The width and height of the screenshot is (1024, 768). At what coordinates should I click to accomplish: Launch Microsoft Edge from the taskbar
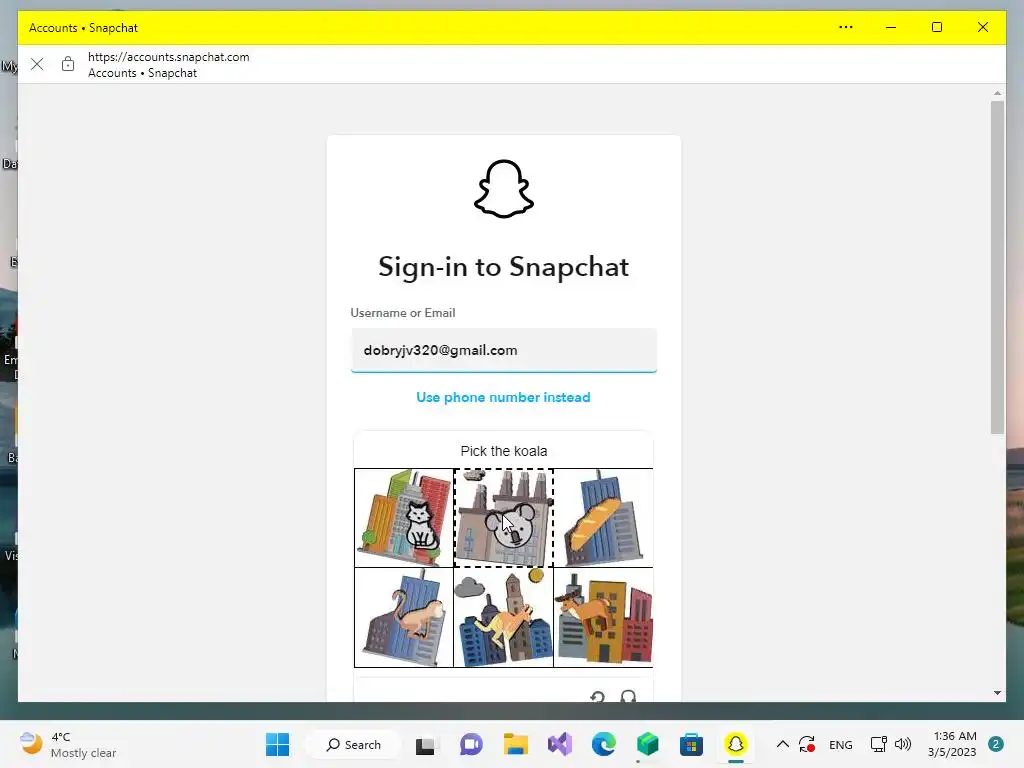click(x=603, y=744)
